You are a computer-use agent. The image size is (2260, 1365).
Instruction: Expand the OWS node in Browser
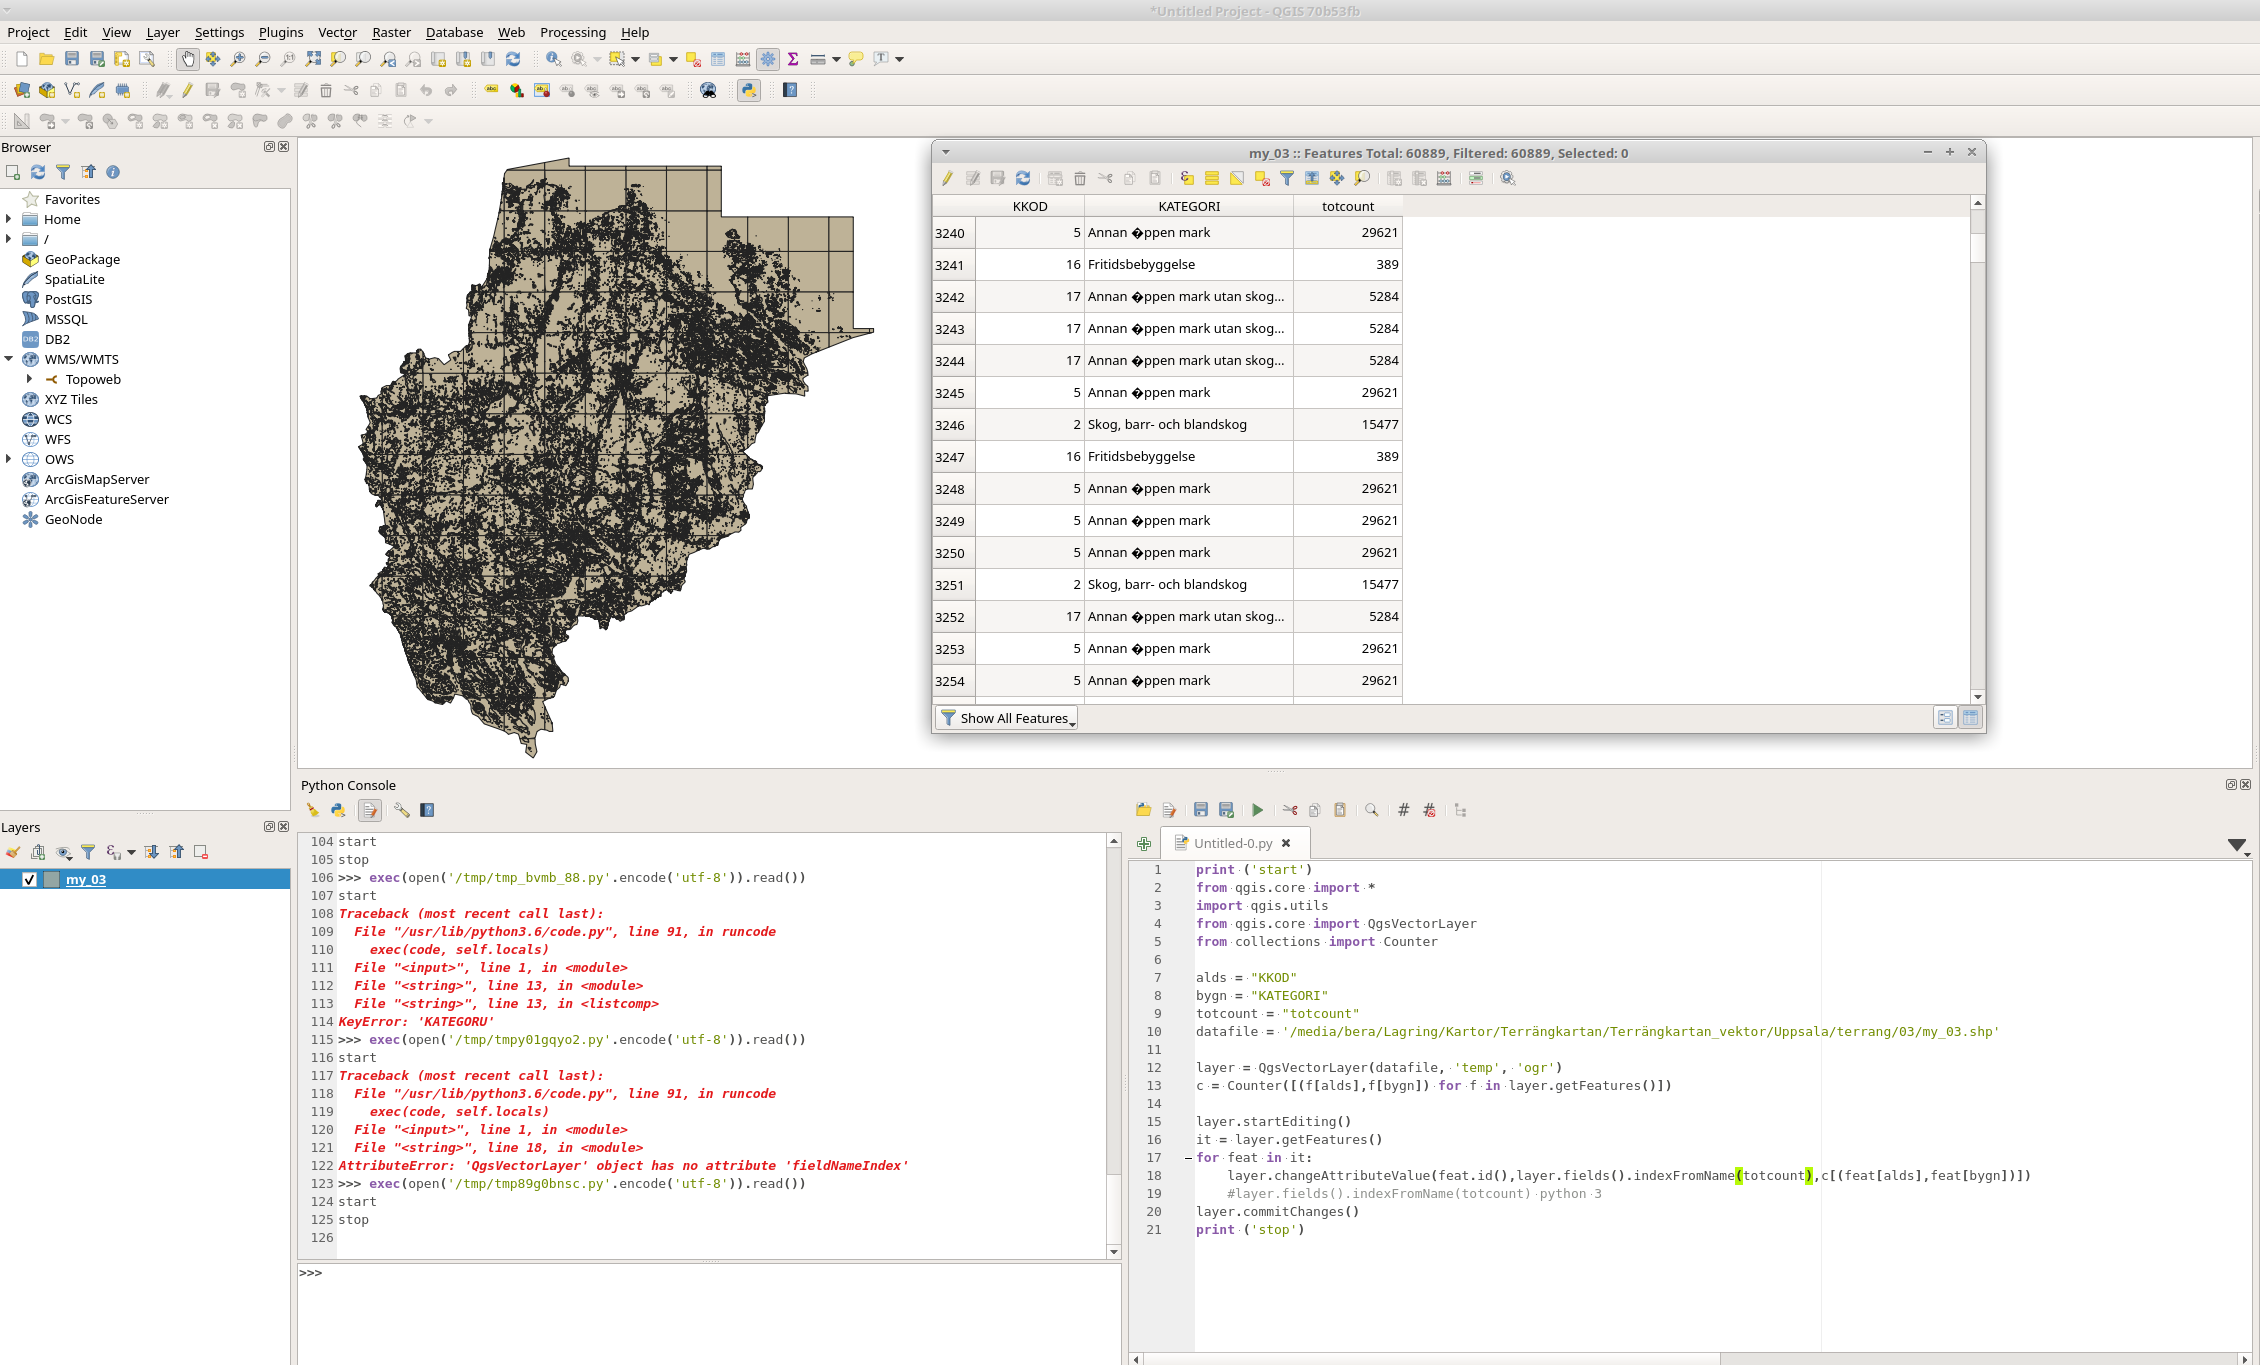click(x=9, y=459)
